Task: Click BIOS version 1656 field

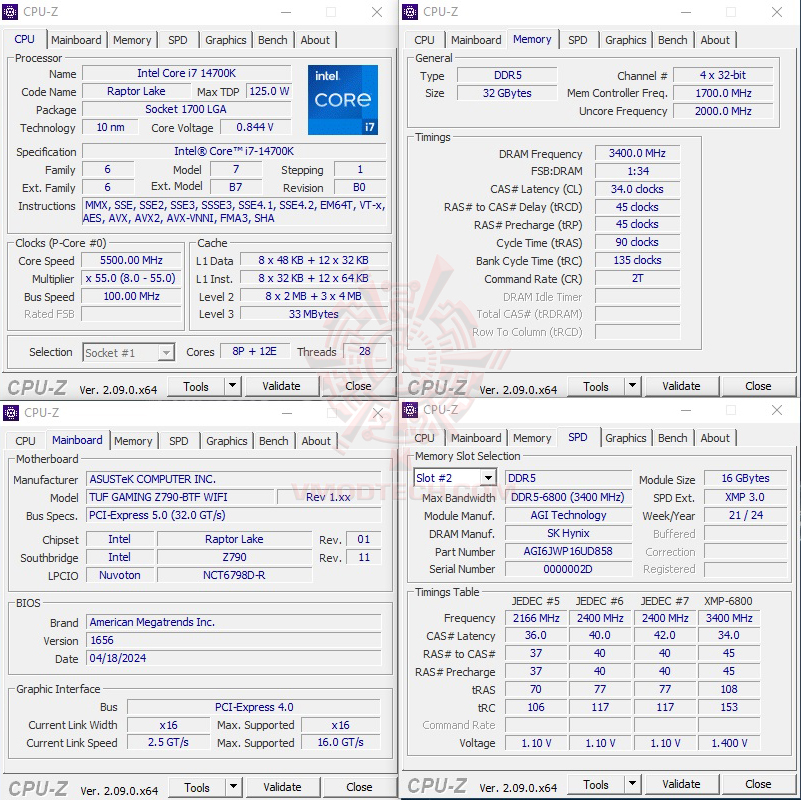Action: pos(233,640)
